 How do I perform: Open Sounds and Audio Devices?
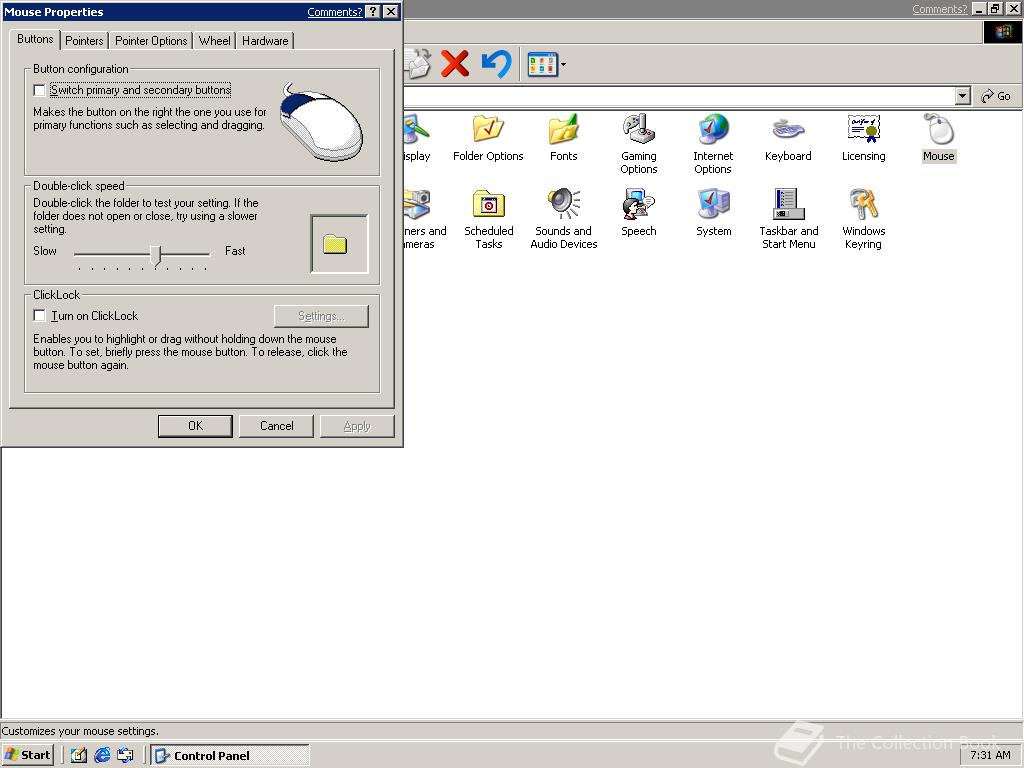tap(564, 219)
